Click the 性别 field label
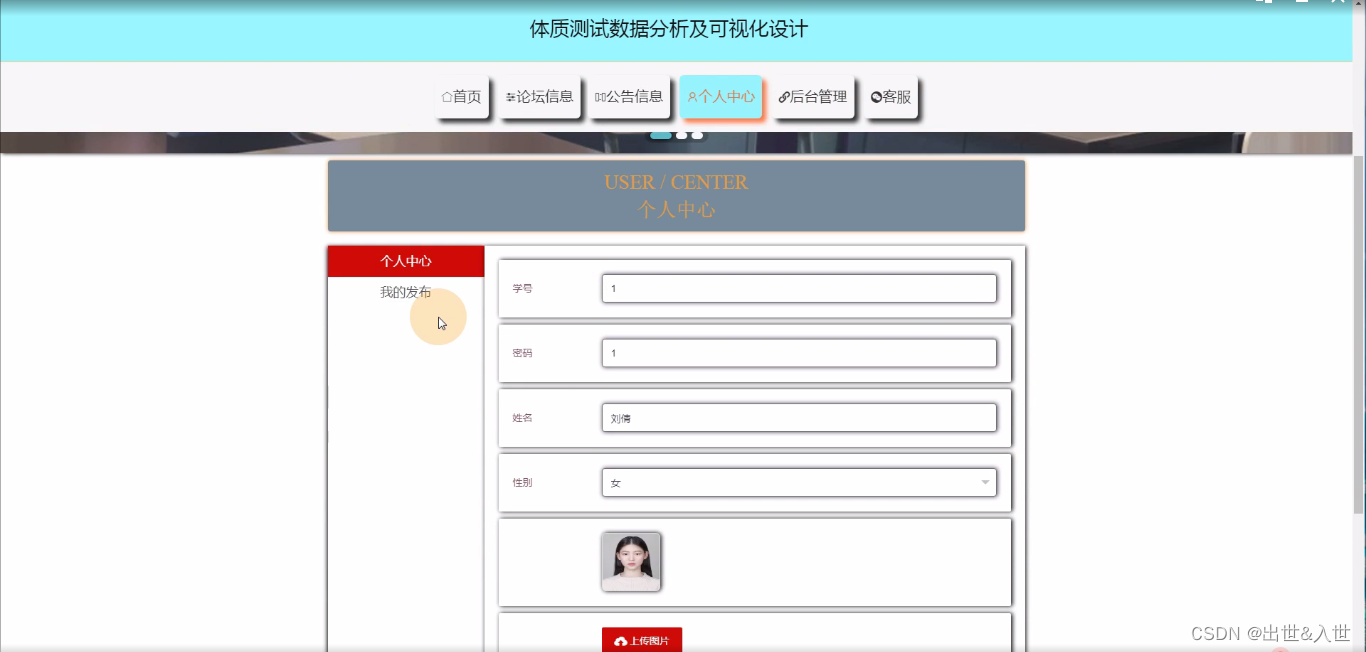Screen dimensions: 1366x652 click(x=522, y=482)
